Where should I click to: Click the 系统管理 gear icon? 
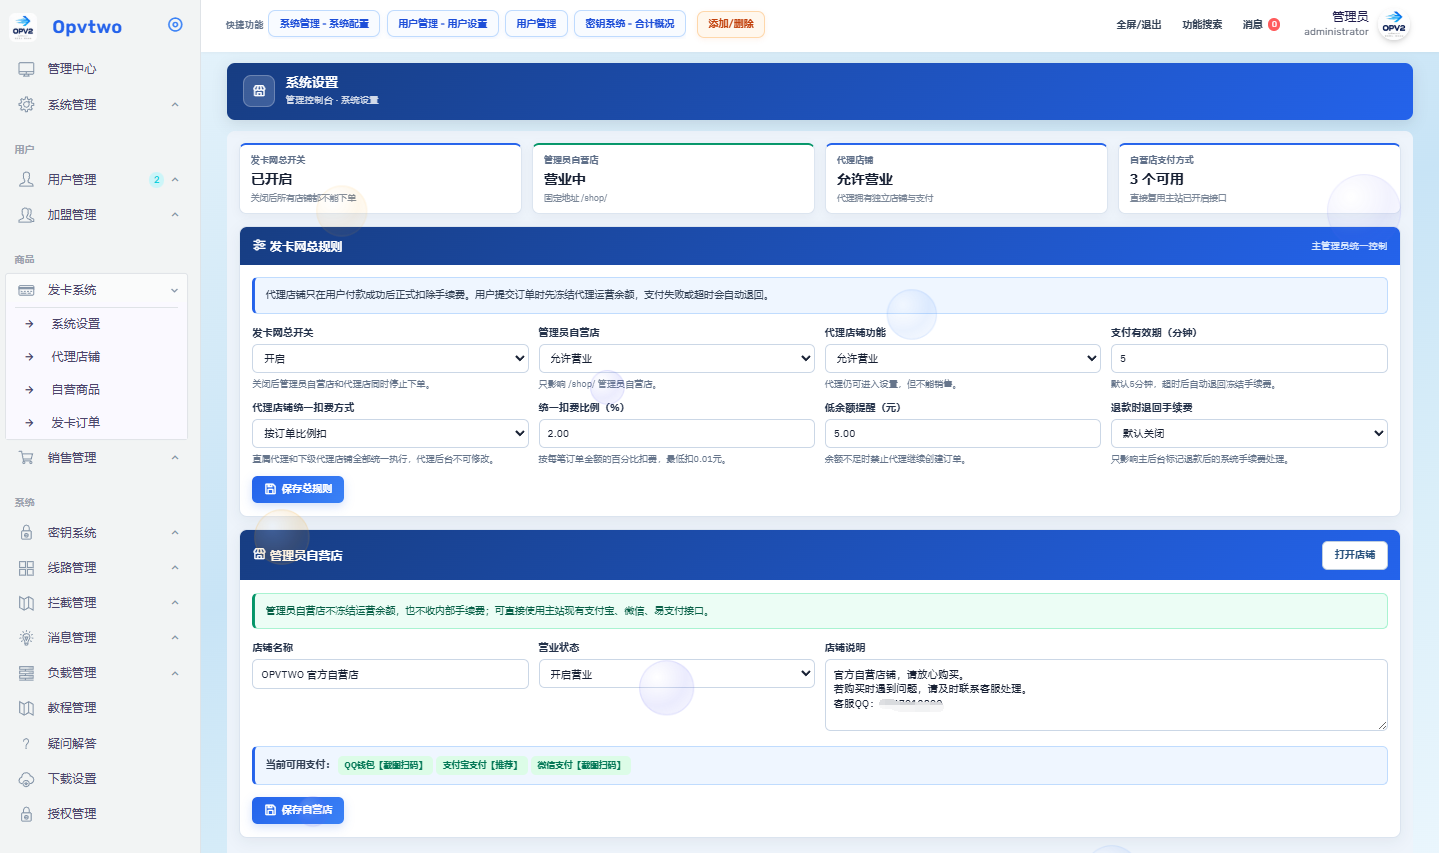pyautogui.click(x=26, y=104)
